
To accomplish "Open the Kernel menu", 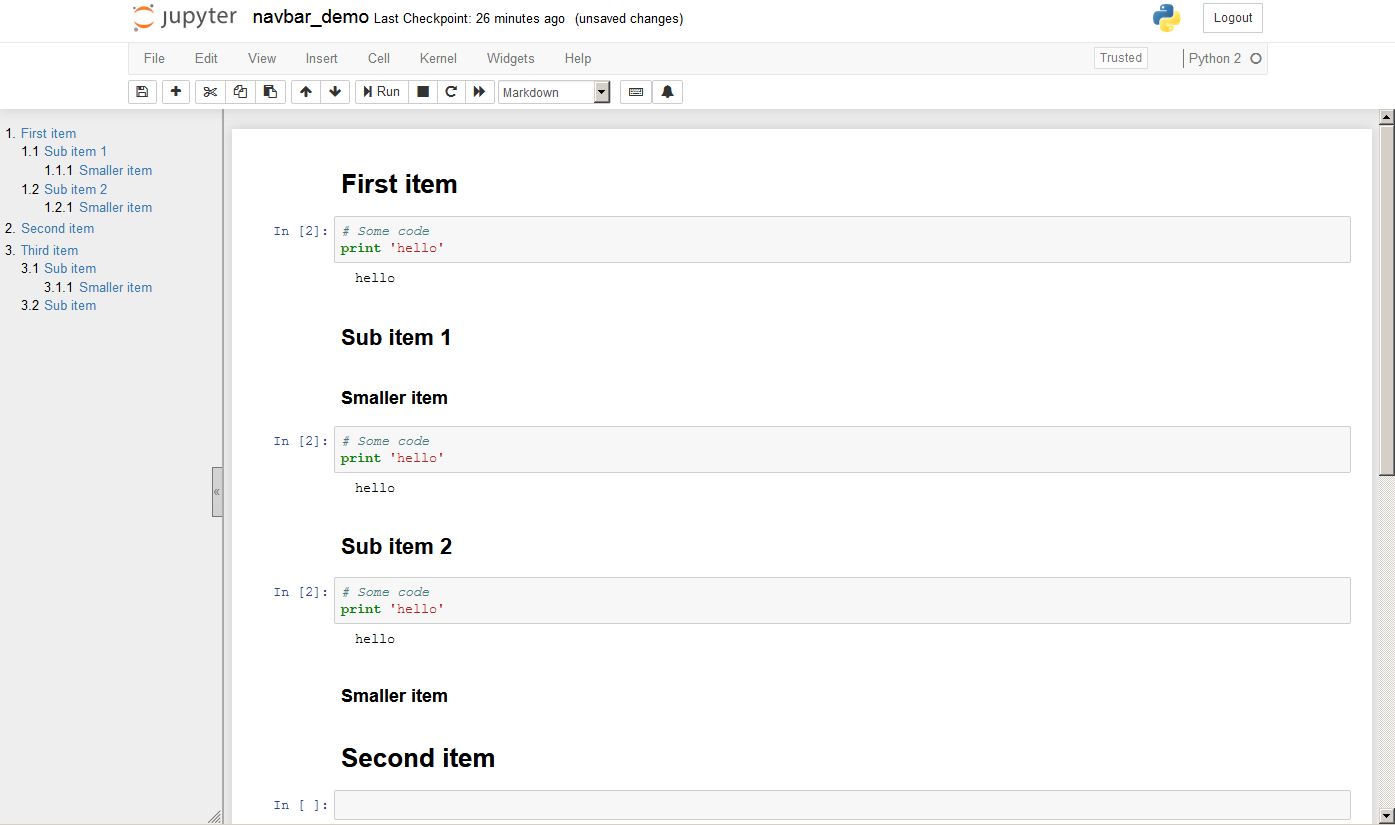I will 438,58.
